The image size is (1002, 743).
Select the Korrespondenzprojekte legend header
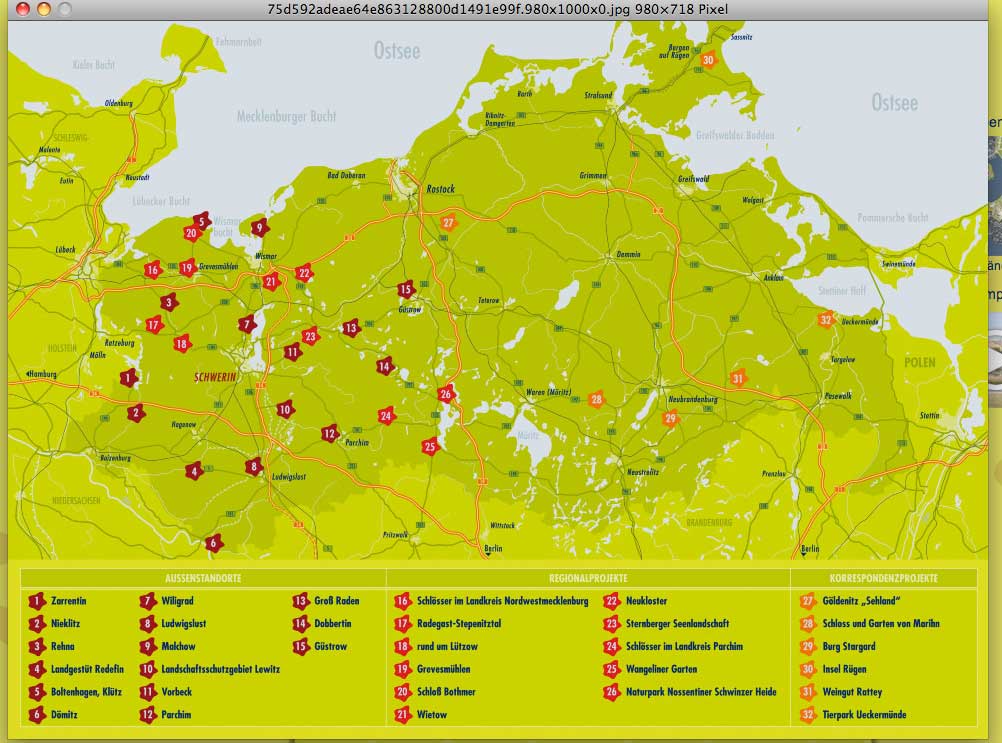click(x=883, y=578)
